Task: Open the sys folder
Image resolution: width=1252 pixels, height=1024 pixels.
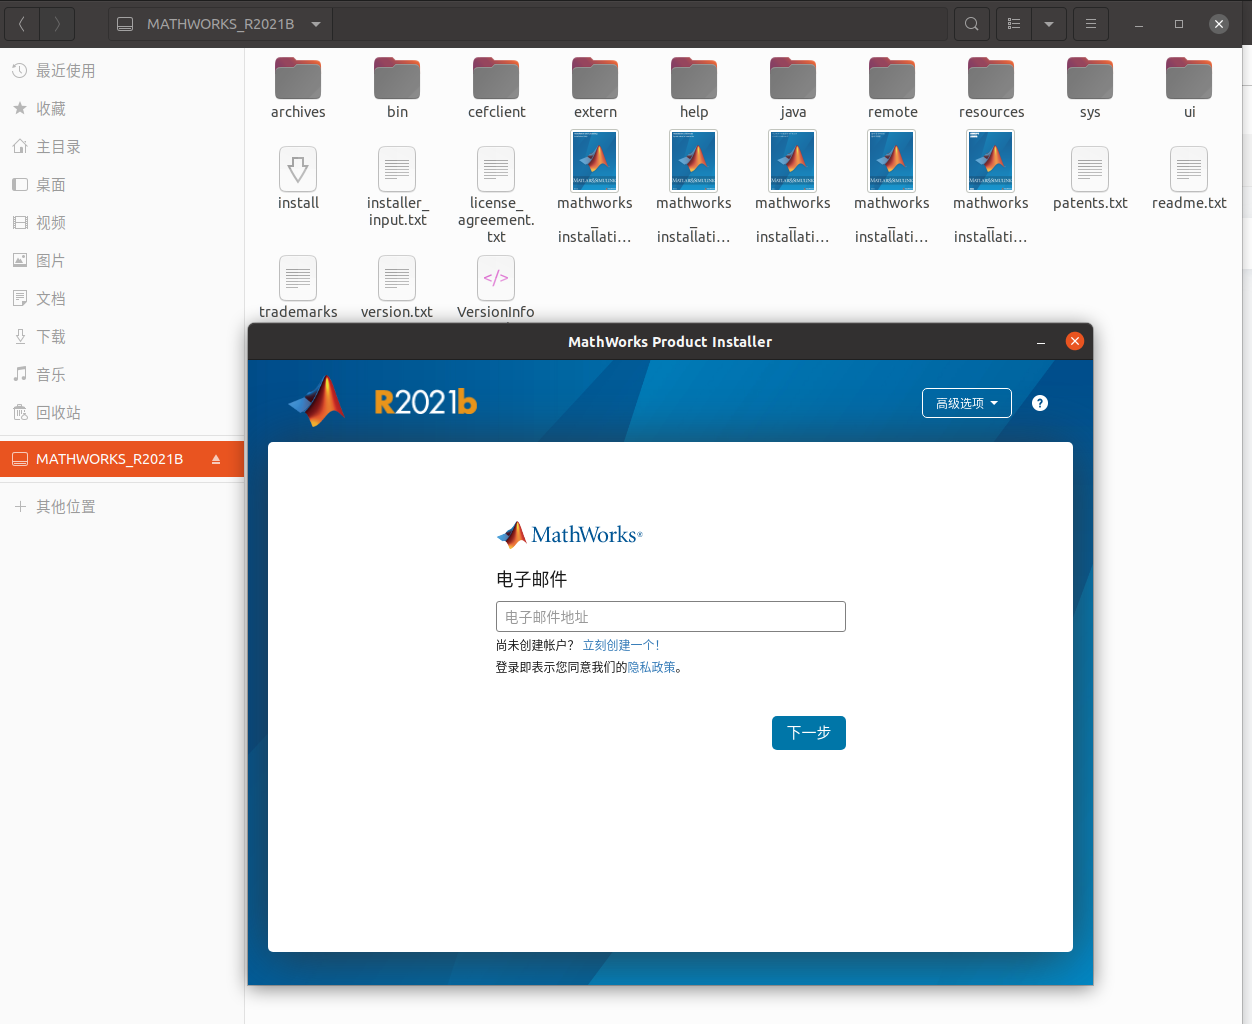Action: coord(1090,88)
